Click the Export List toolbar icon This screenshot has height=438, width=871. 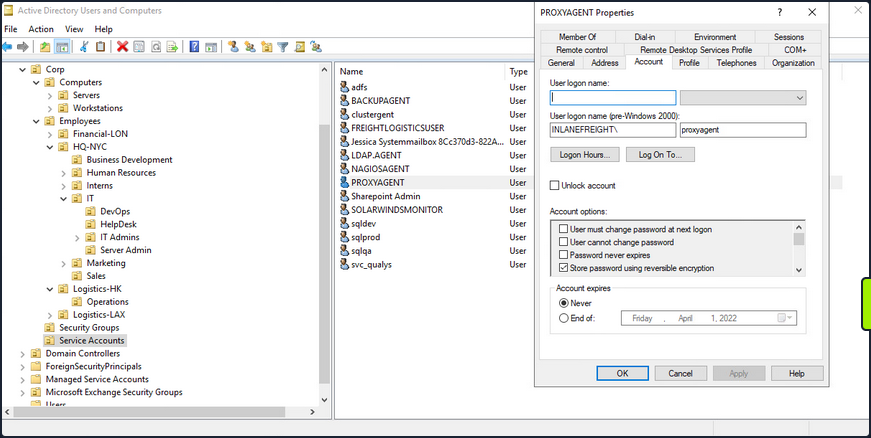click(x=172, y=46)
